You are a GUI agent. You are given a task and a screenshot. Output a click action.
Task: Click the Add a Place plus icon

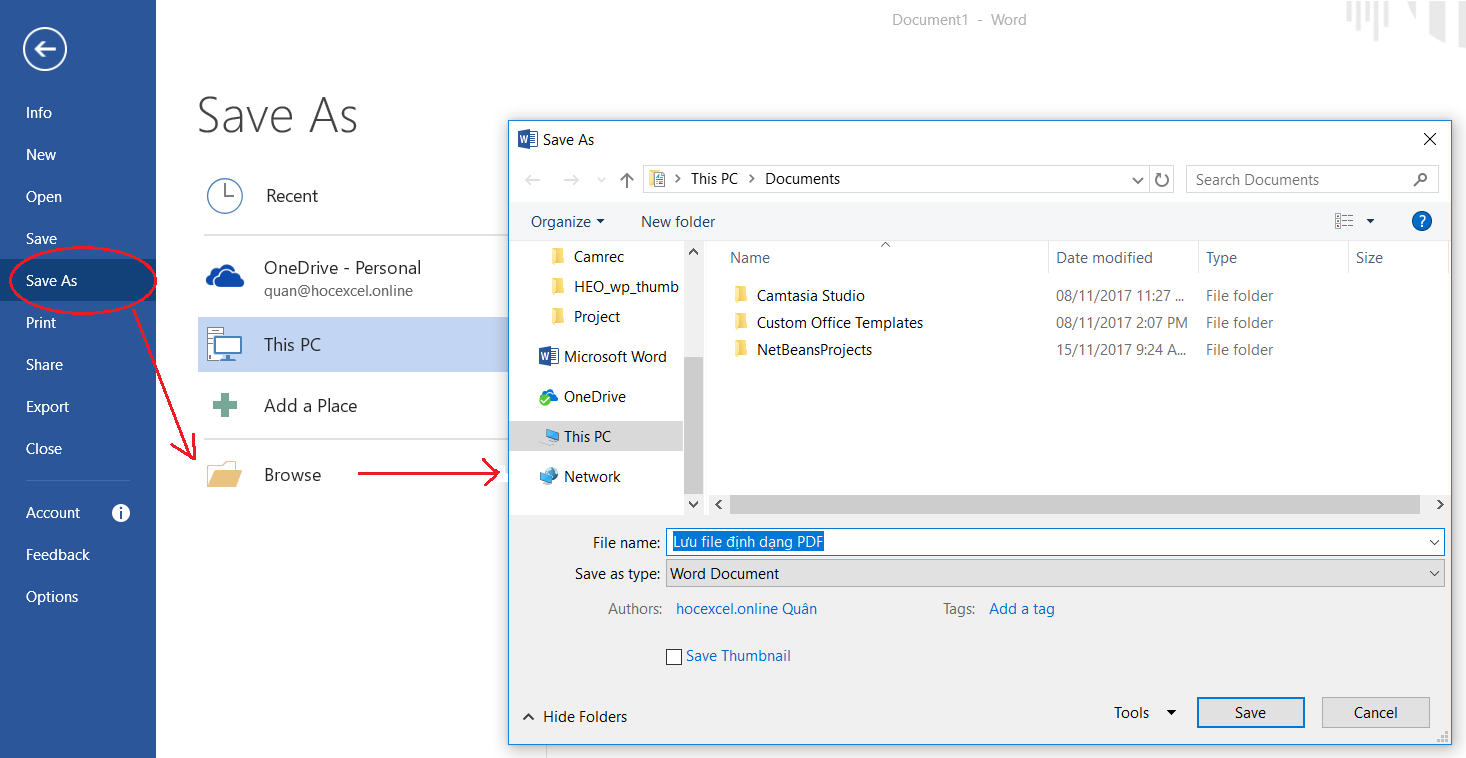pos(224,405)
